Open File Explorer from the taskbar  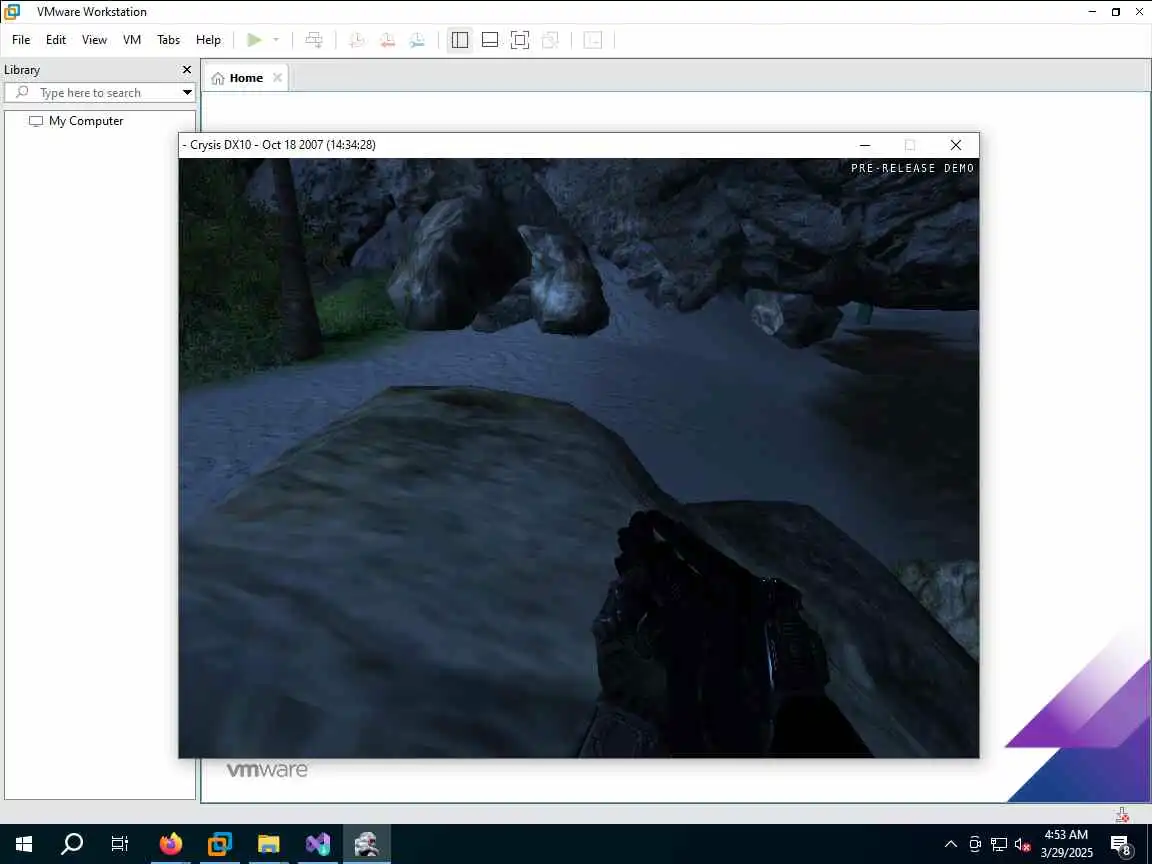tap(269, 843)
